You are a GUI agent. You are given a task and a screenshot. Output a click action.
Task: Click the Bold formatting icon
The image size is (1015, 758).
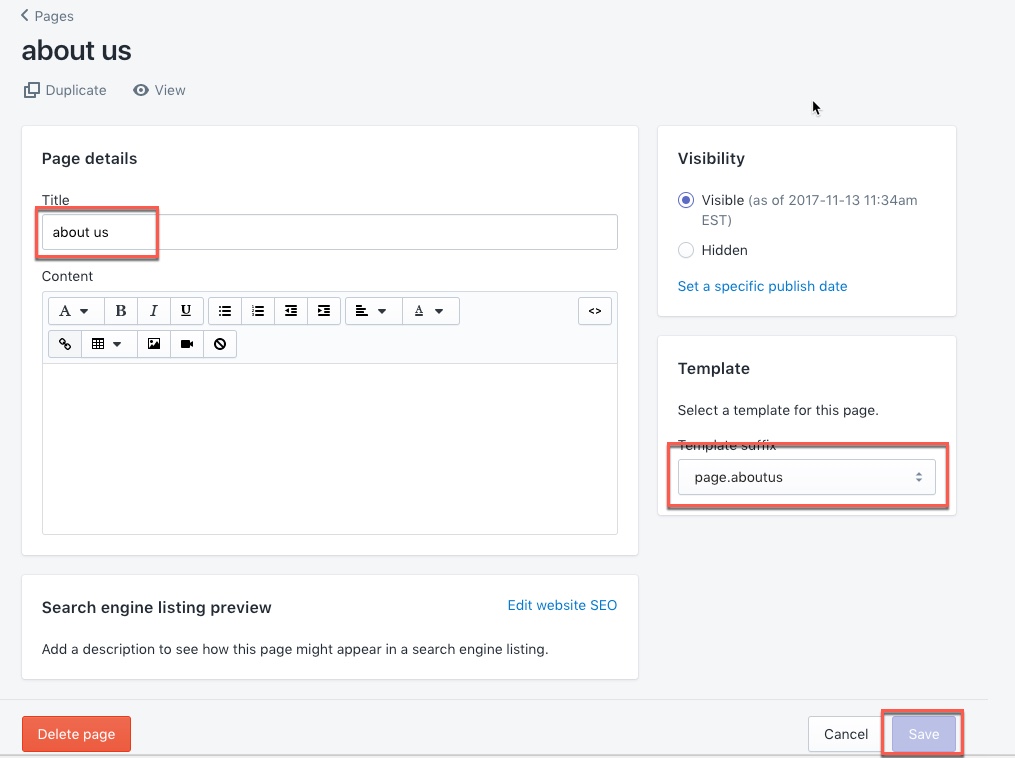pyautogui.click(x=121, y=311)
